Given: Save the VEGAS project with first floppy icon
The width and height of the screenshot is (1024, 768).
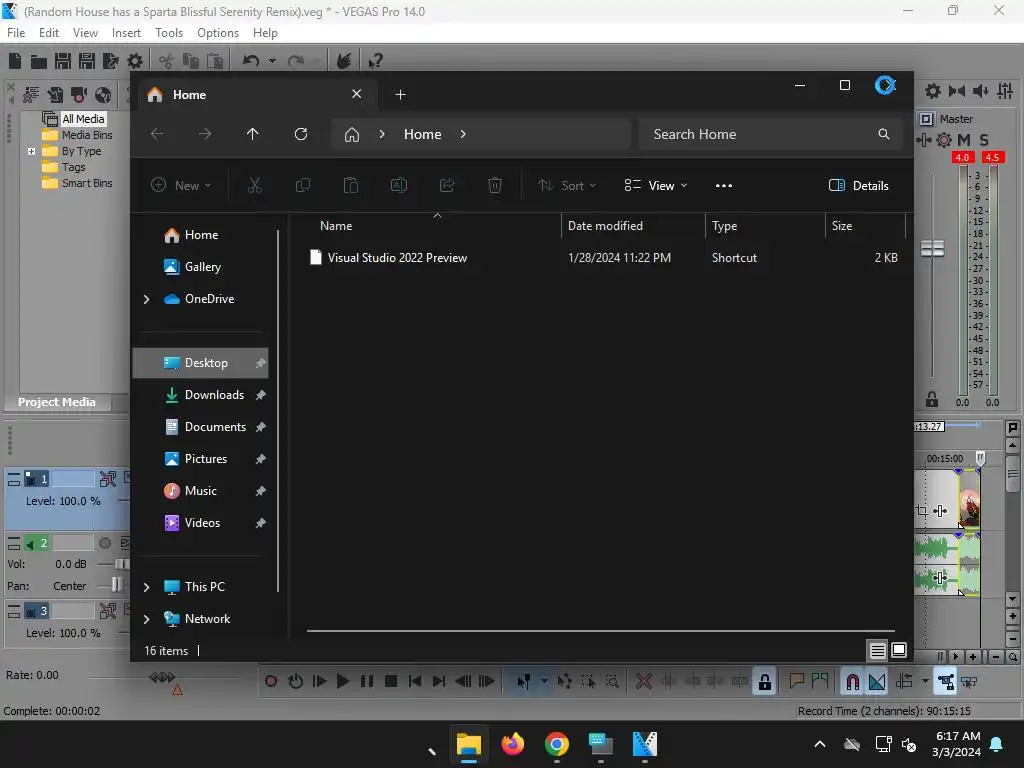Looking at the screenshot, I should 63,61.
